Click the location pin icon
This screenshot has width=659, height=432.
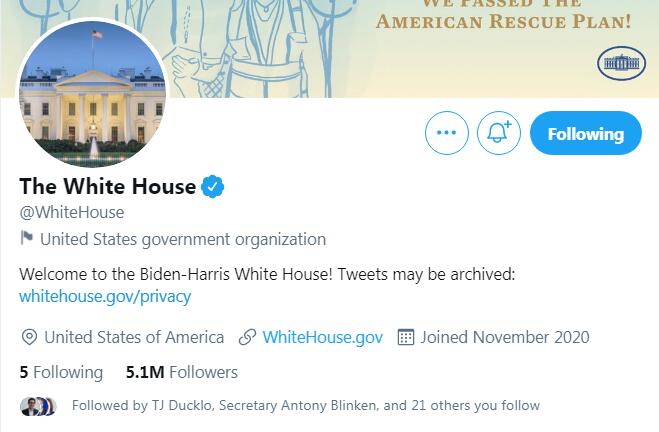tap(29, 337)
